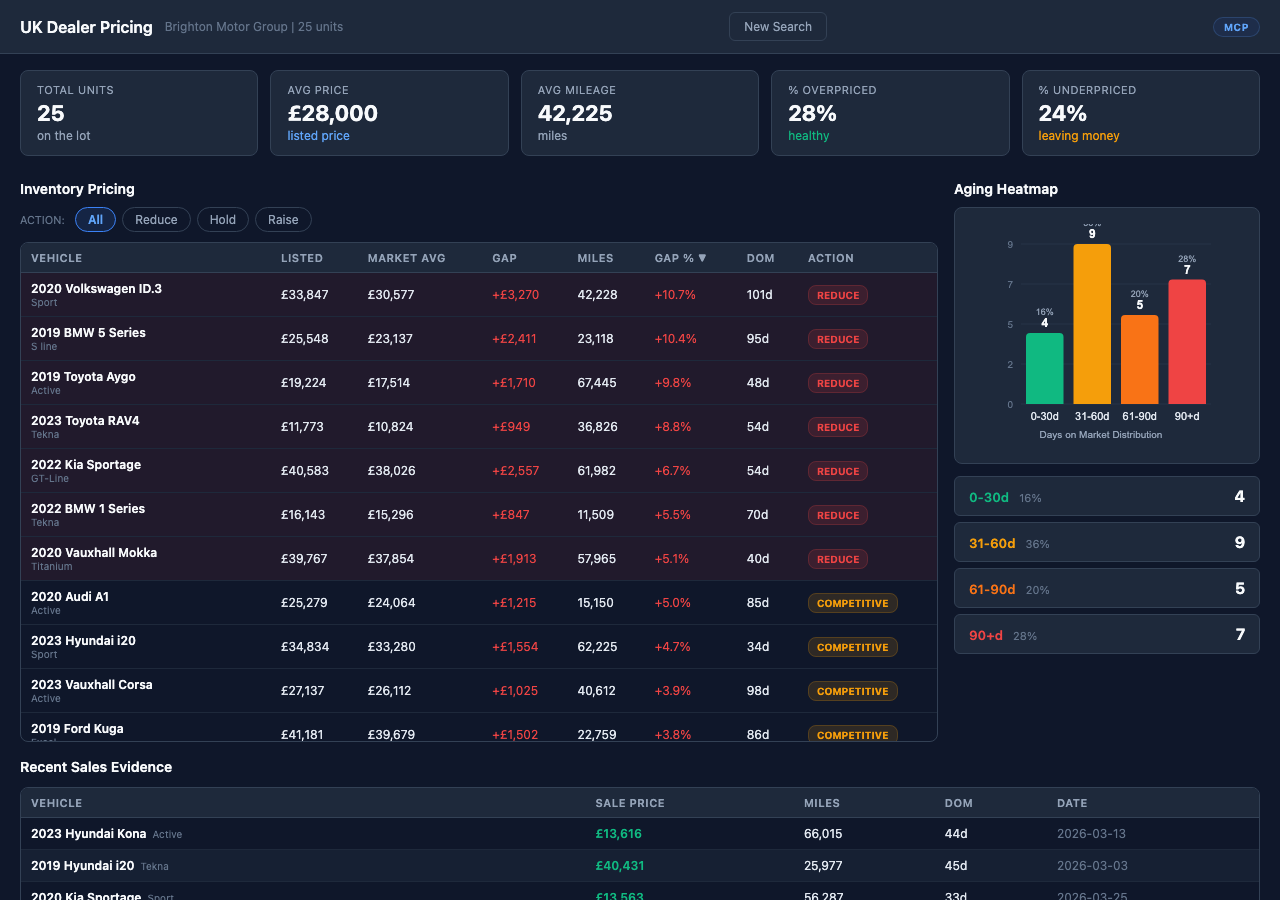Sort by the DOM header in Inventory Pricing
The height and width of the screenshot is (900, 1280).
pos(760,258)
